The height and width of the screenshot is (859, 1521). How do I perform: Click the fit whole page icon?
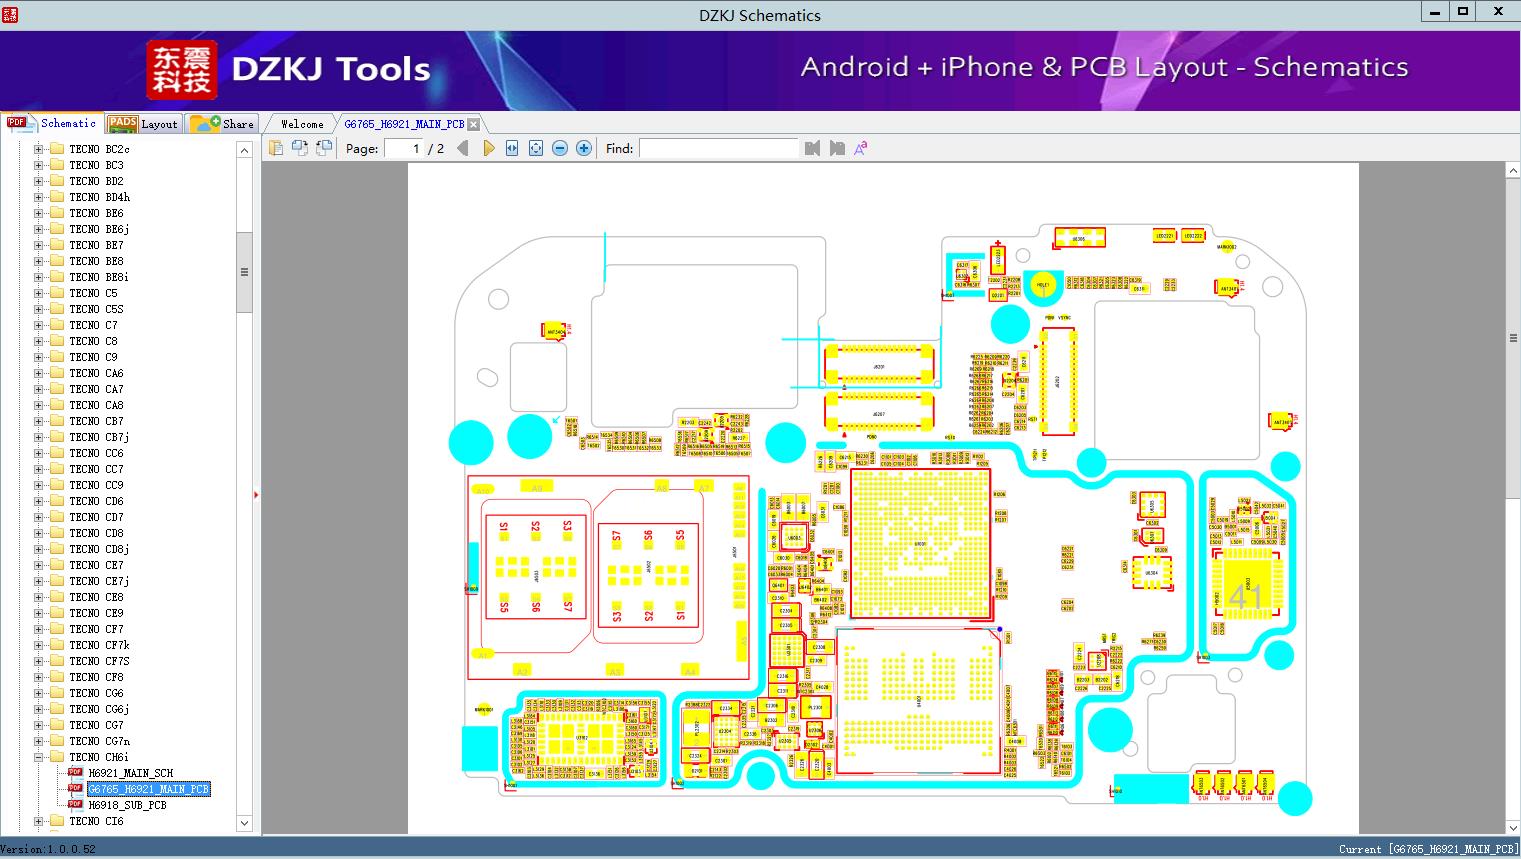pos(536,148)
